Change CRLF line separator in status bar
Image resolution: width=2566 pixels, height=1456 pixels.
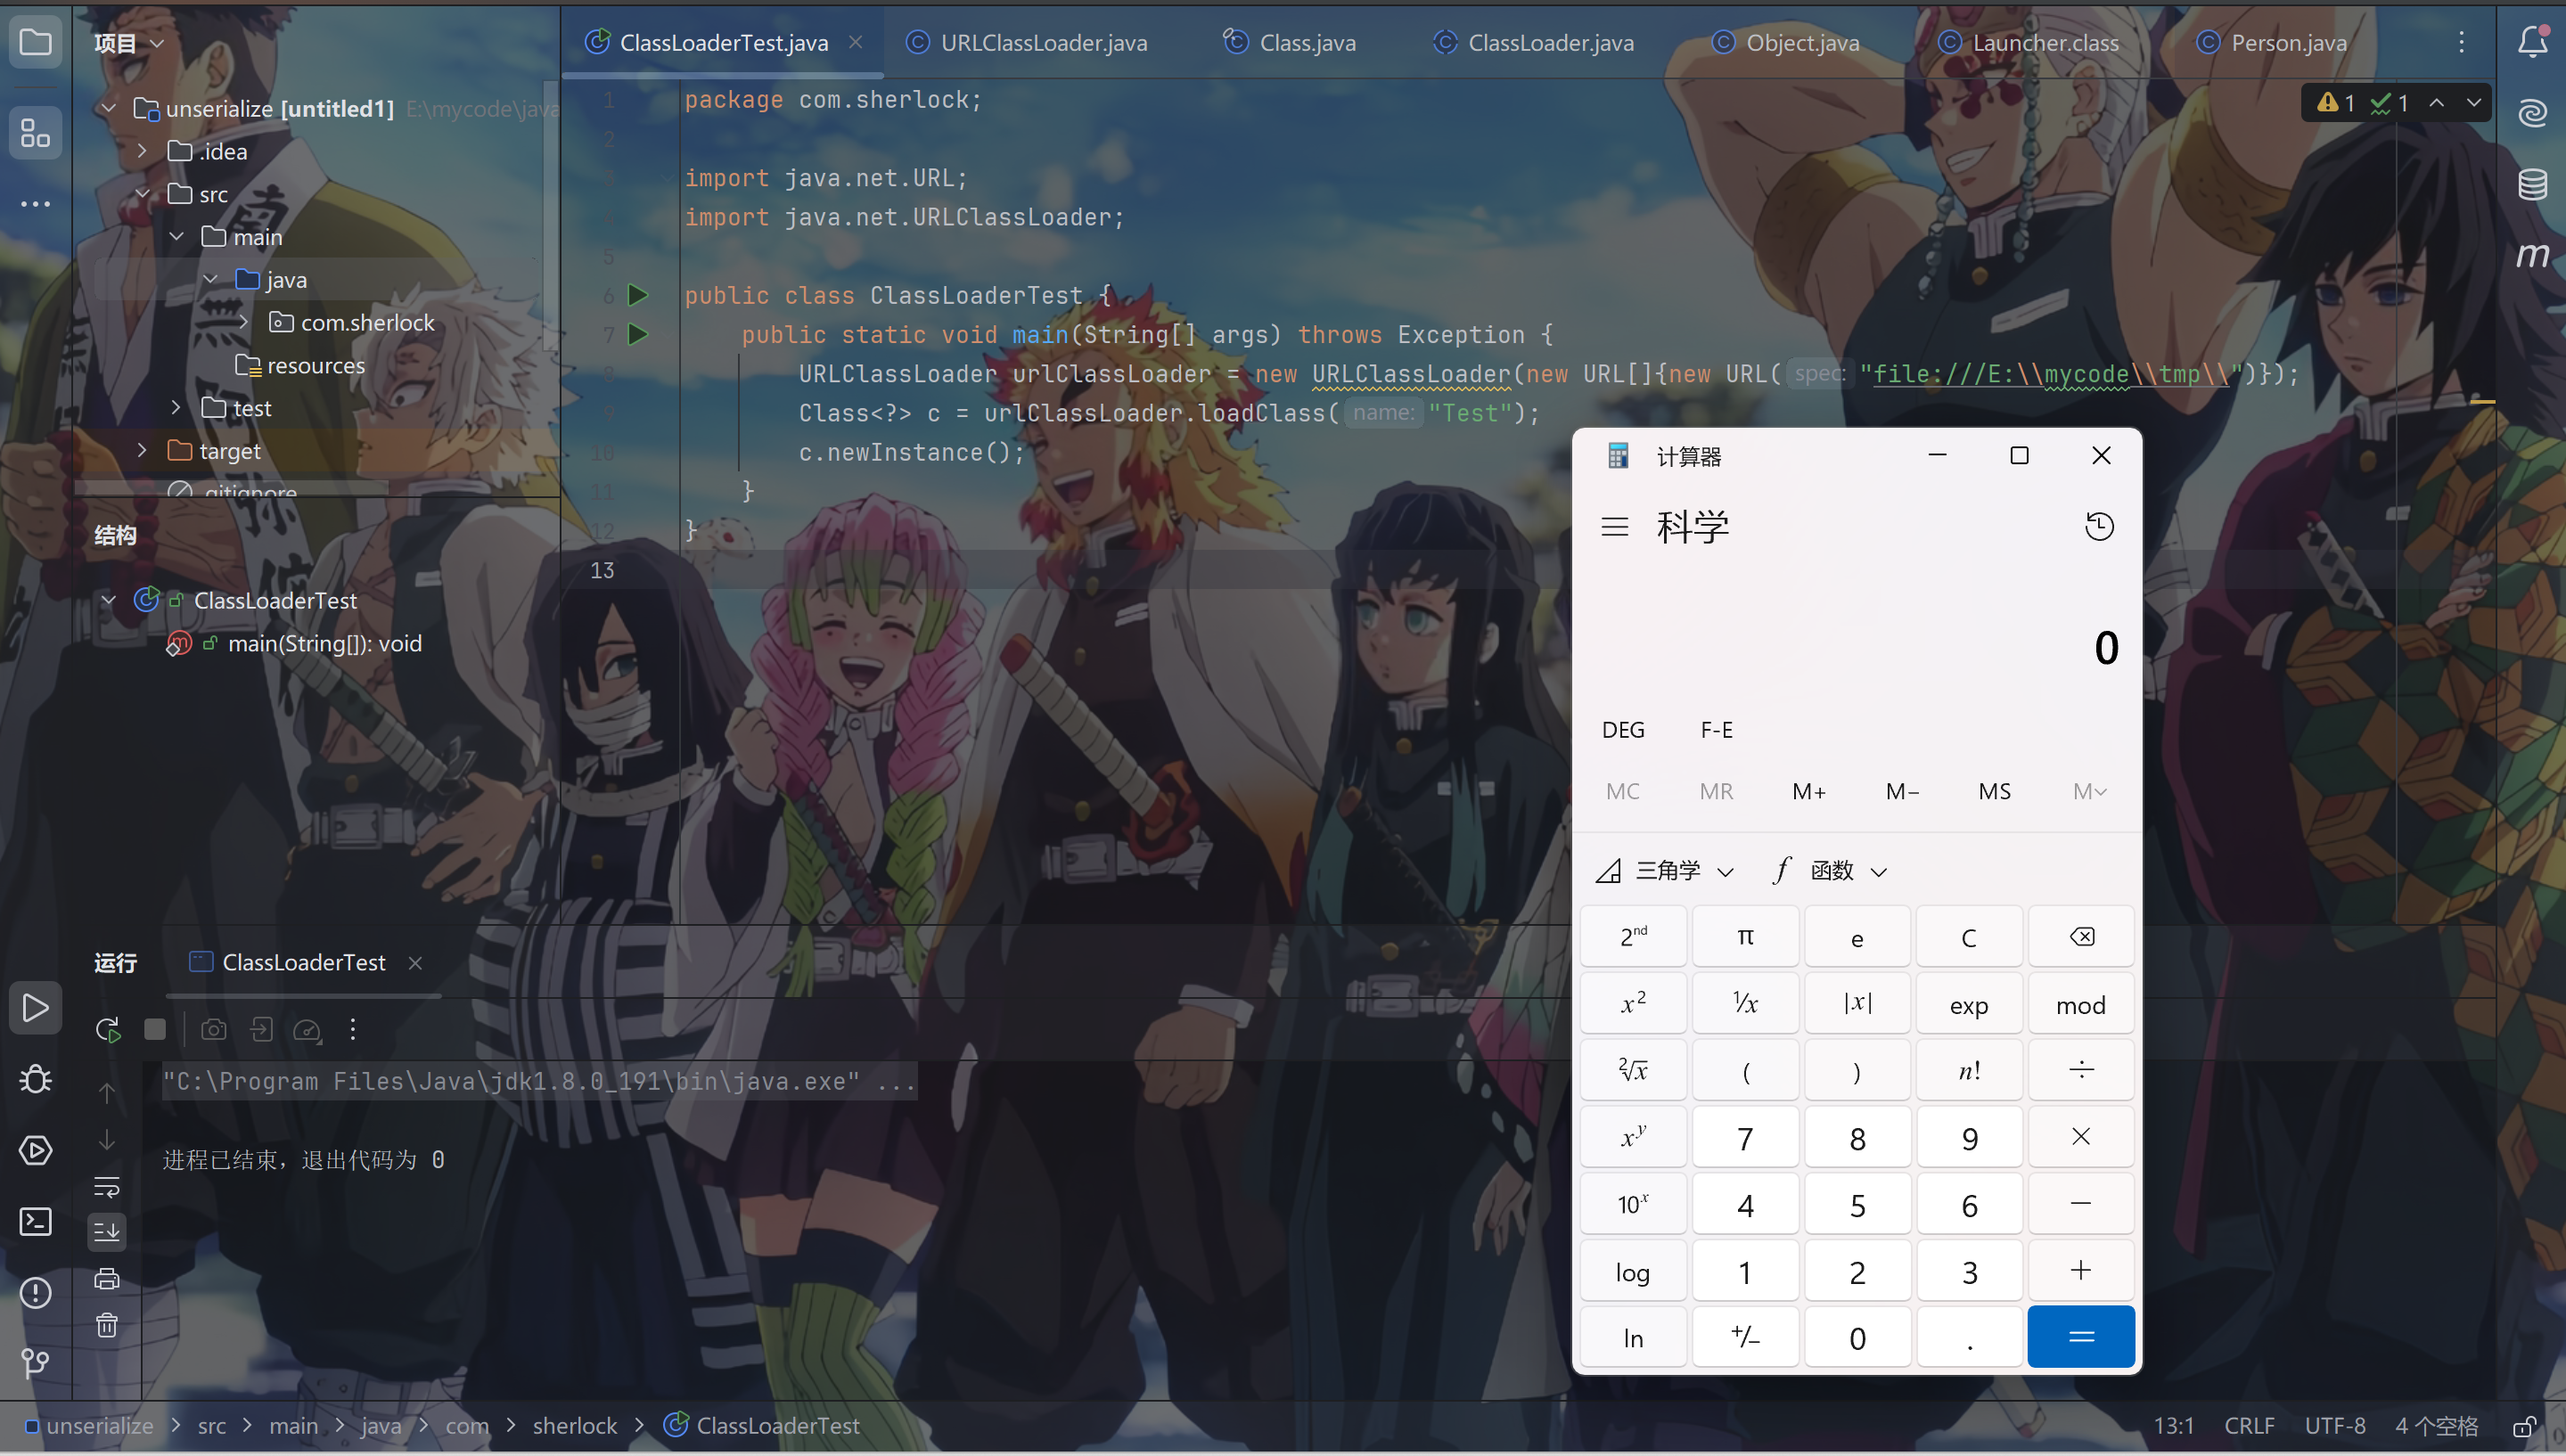tap(2249, 1426)
